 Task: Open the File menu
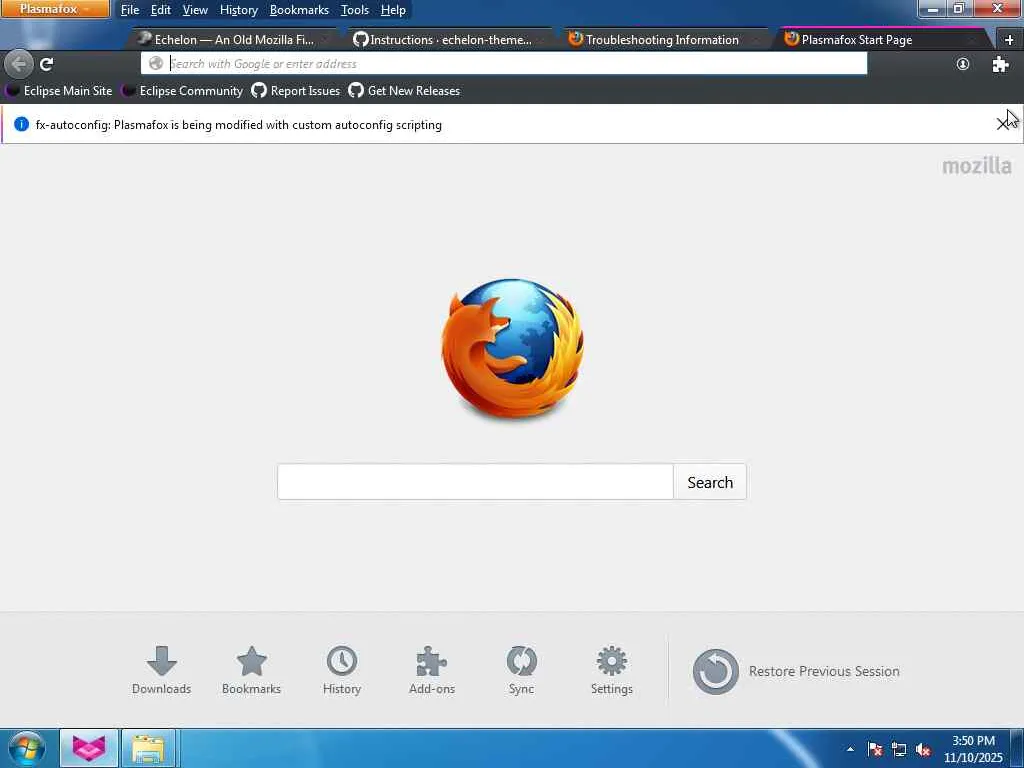[129, 10]
